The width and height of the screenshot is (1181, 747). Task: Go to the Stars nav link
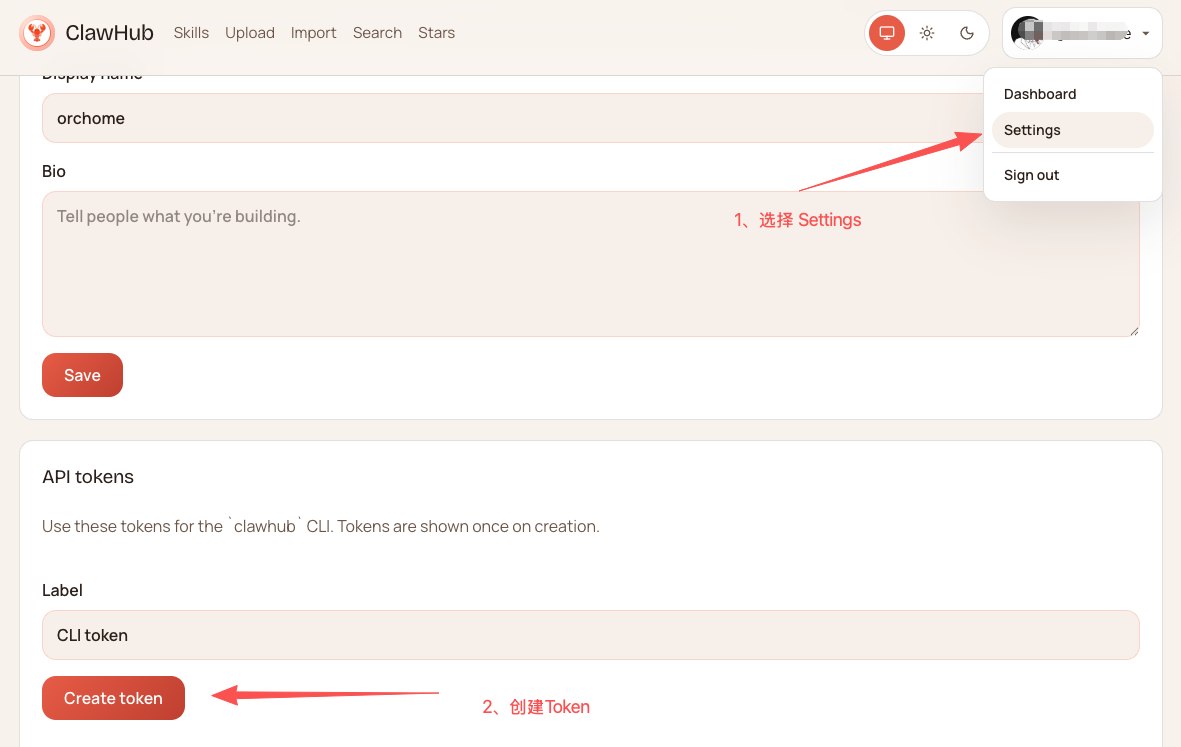[436, 33]
